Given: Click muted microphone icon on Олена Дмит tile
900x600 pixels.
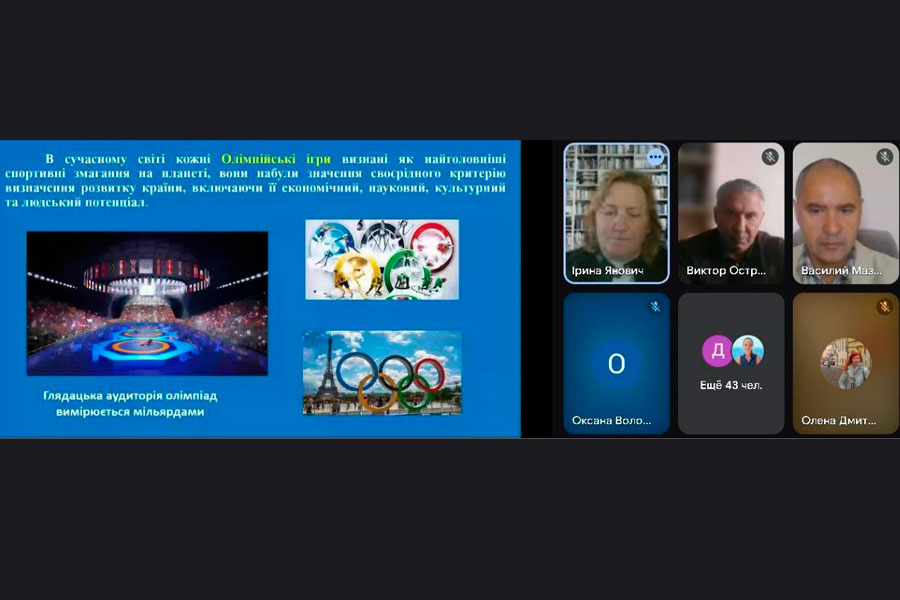Looking at the screenshot, I should click(x=885, y=307).
